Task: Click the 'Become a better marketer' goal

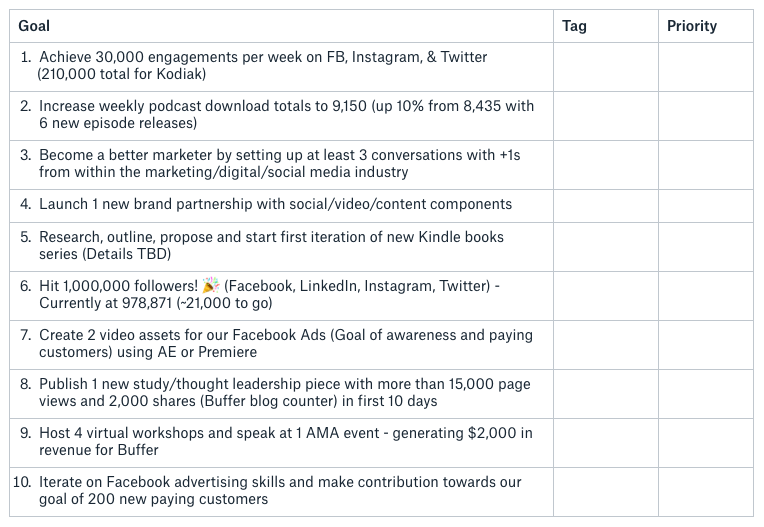Action: [x=280, y=163]
